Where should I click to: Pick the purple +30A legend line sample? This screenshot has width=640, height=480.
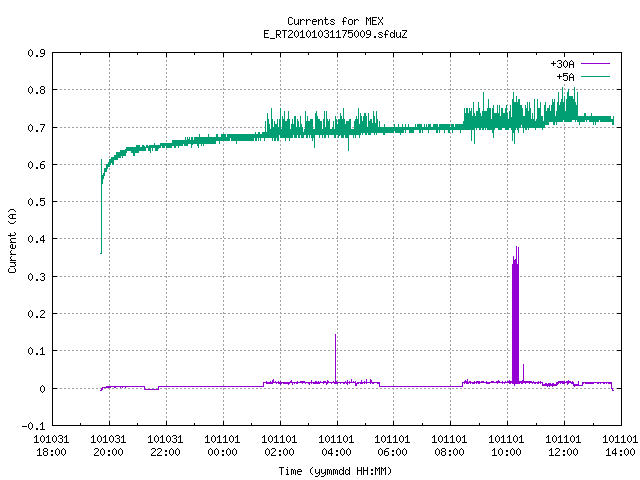595,64
